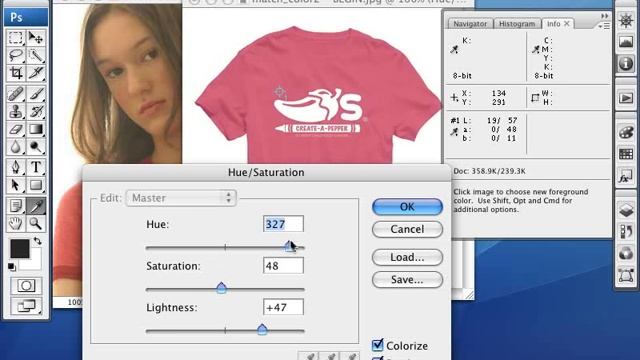Open the Histogram icon in dock
Viewport: 640px width, 360px height.
point(626,42)
